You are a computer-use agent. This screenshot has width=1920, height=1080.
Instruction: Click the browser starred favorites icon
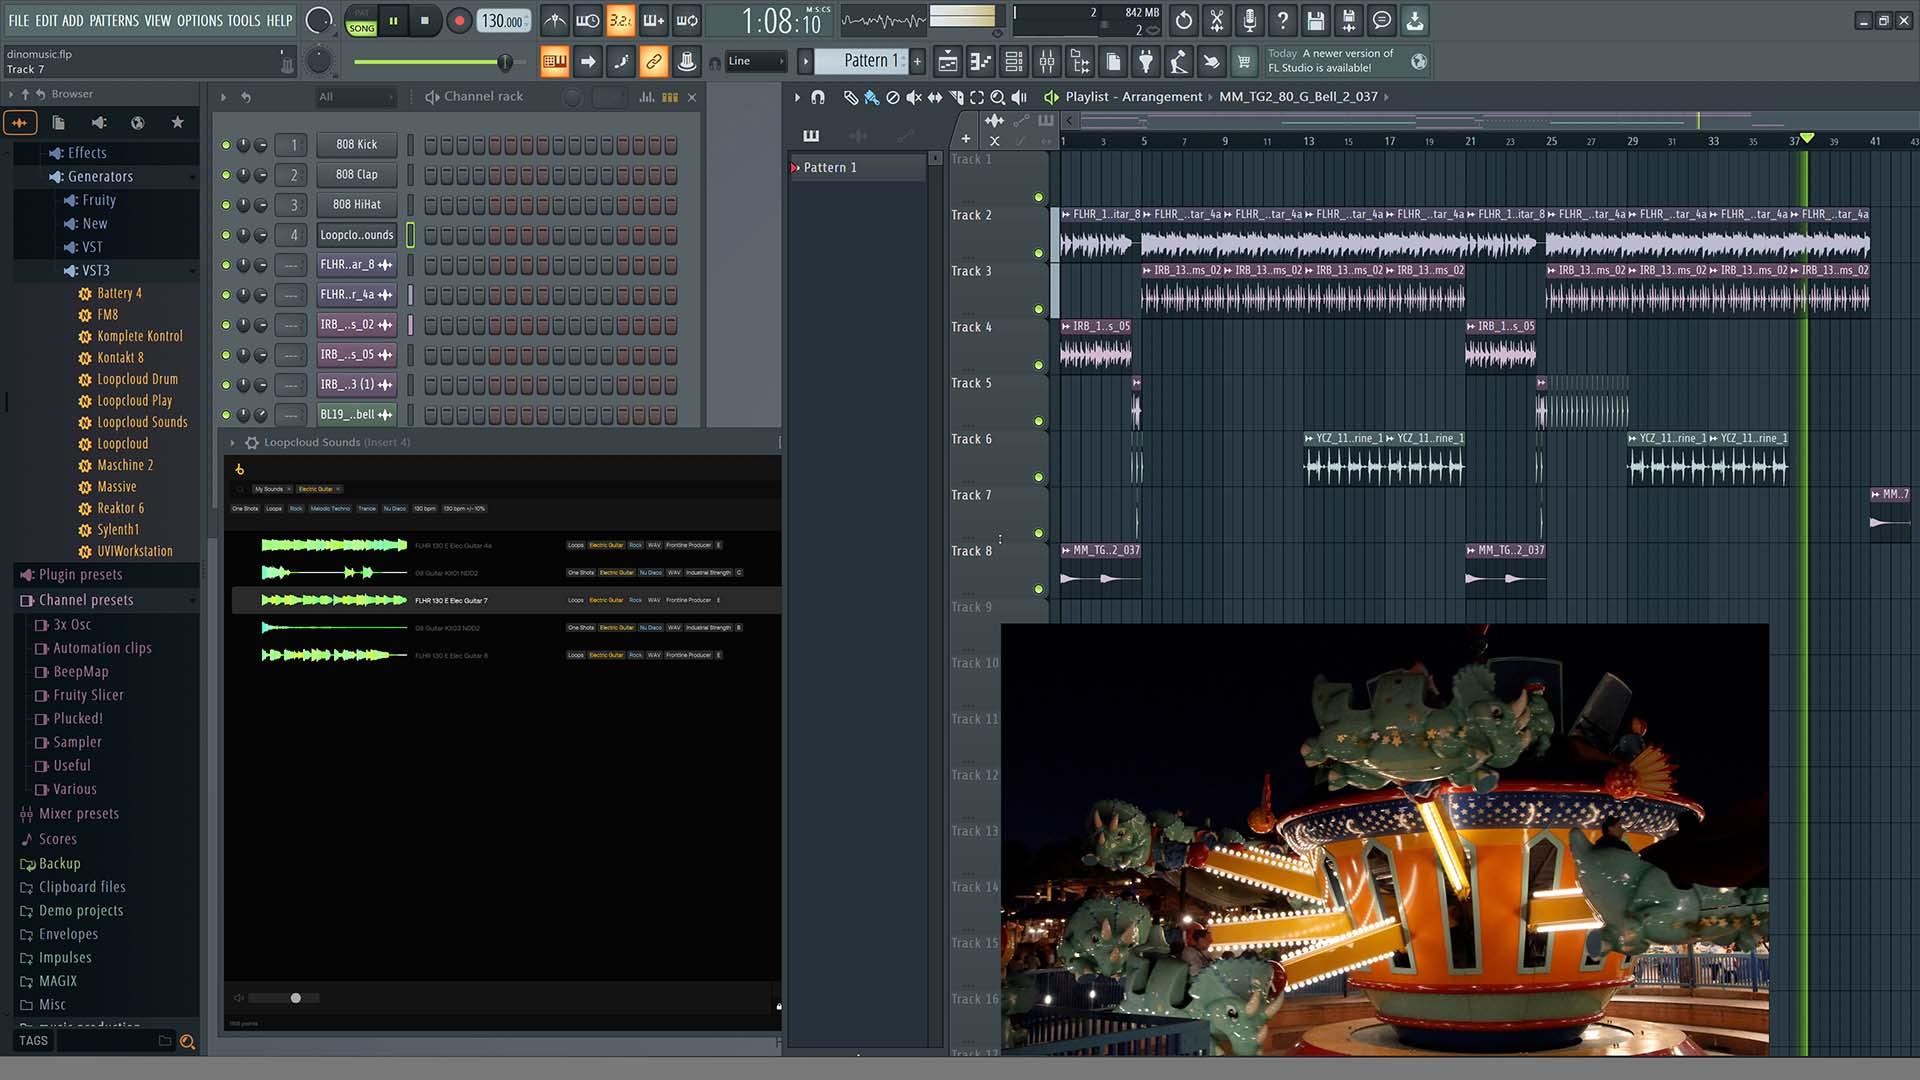(x=177, y=122)
